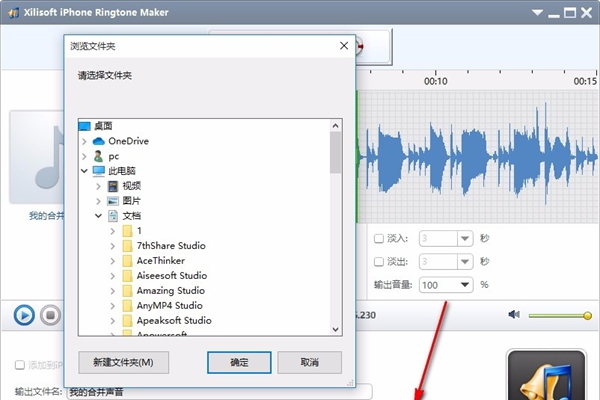
Task: Toggle the 添加到iP checkbox
Action: tap(20, 365)
